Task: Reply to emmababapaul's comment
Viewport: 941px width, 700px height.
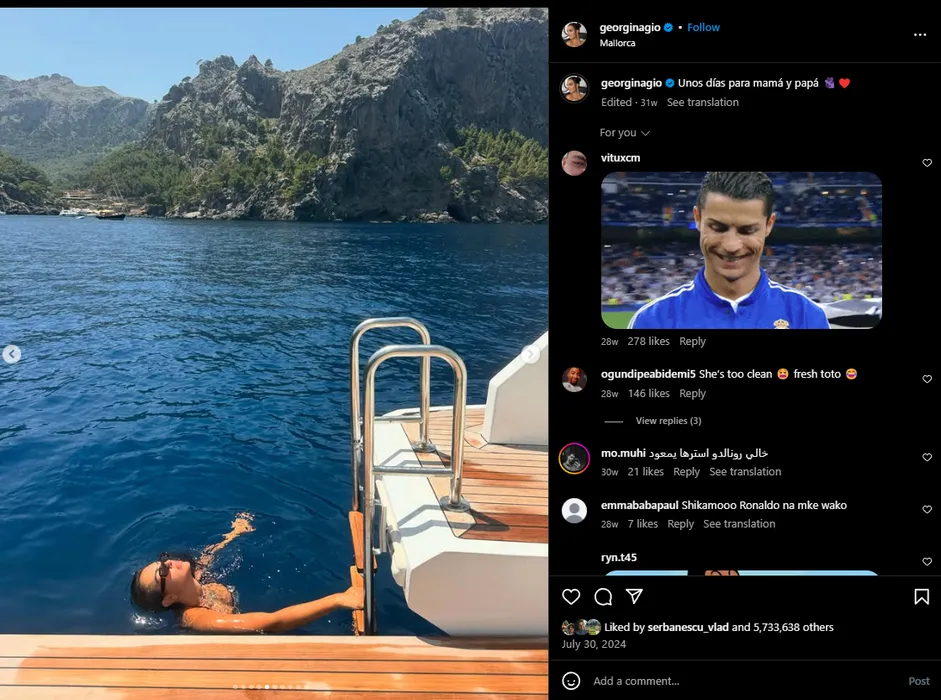Action: pyautogui.click(x=680, y=524)
